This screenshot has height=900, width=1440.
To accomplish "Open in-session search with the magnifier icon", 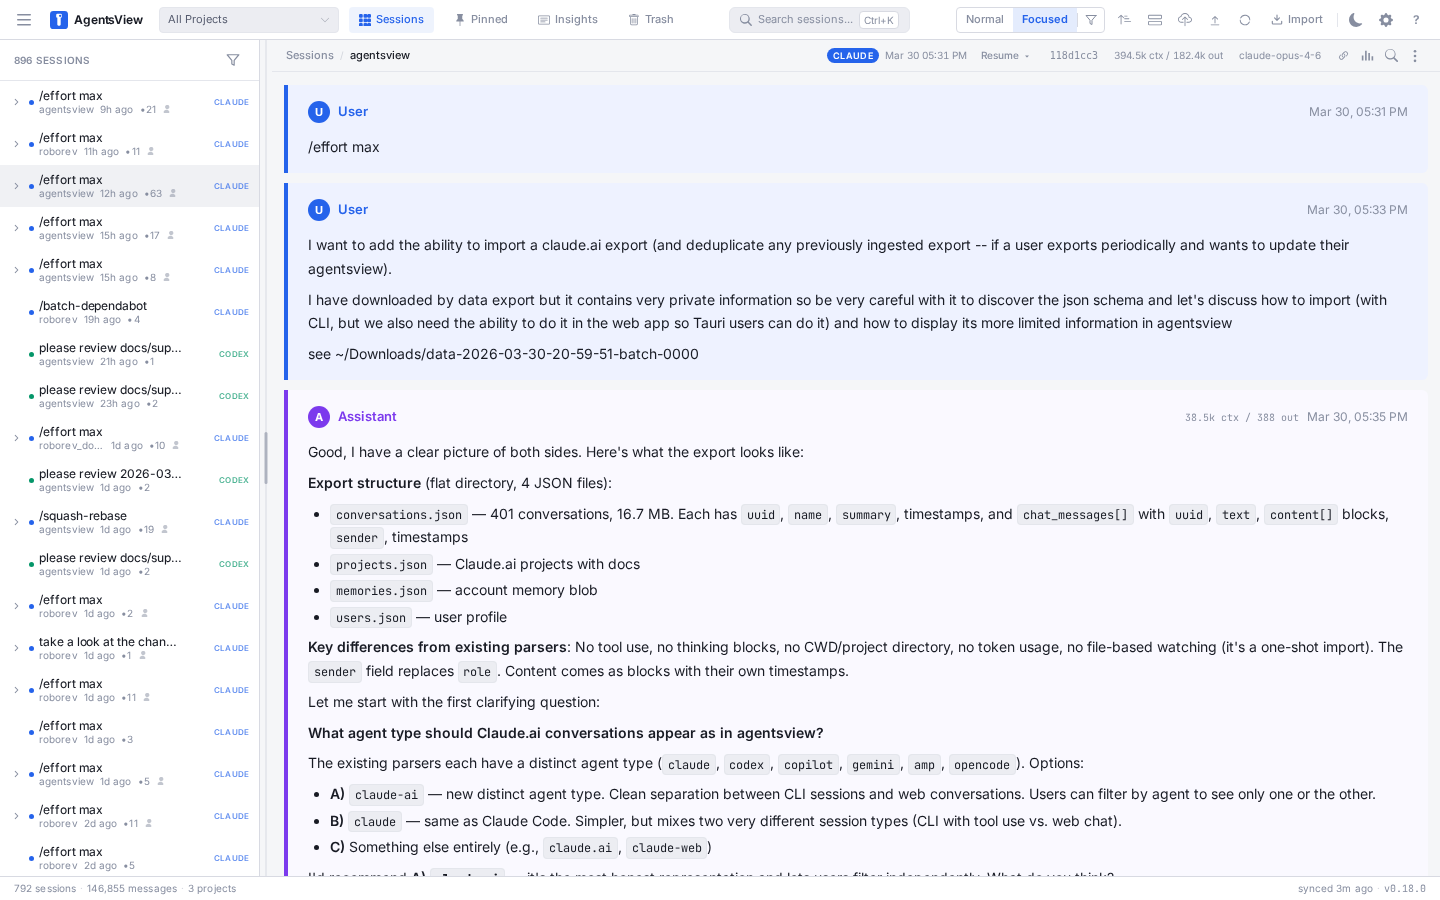I will pos(1391,55).
